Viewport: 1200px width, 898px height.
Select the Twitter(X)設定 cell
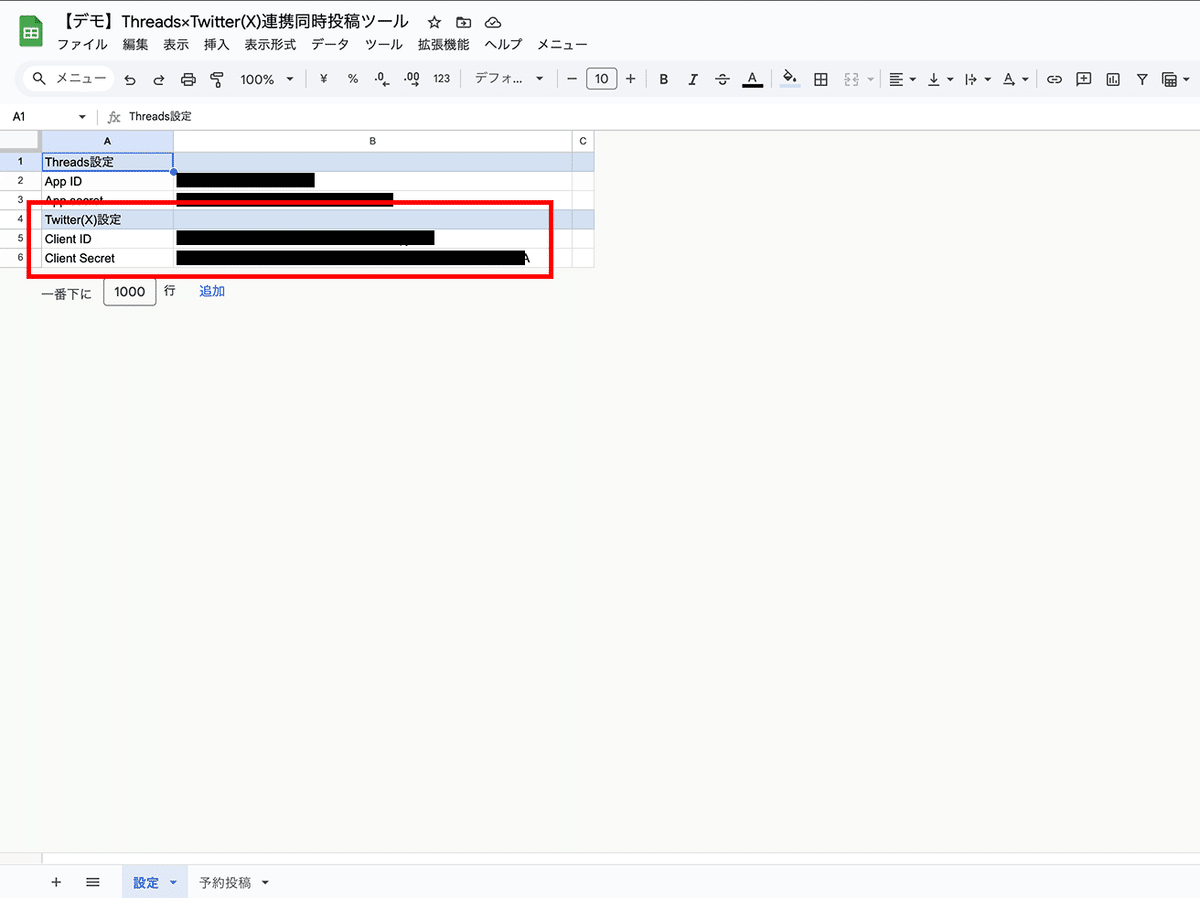[107, 219]
